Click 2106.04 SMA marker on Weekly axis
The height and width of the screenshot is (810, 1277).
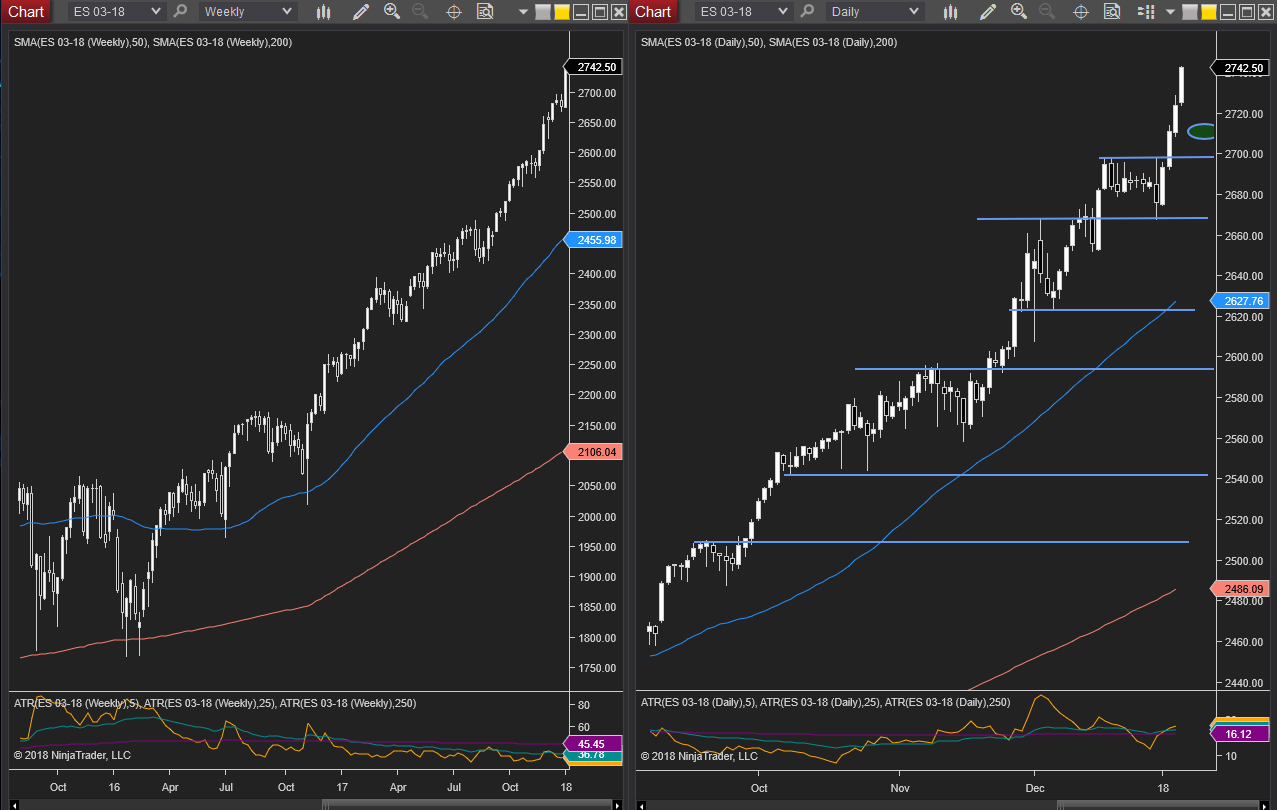595,452
